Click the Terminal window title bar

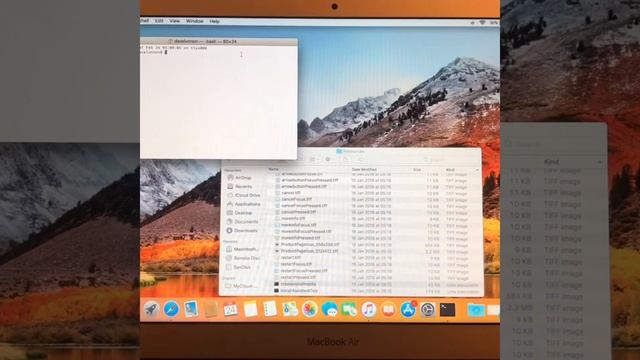pyautogui.click(x=218, y=41)
